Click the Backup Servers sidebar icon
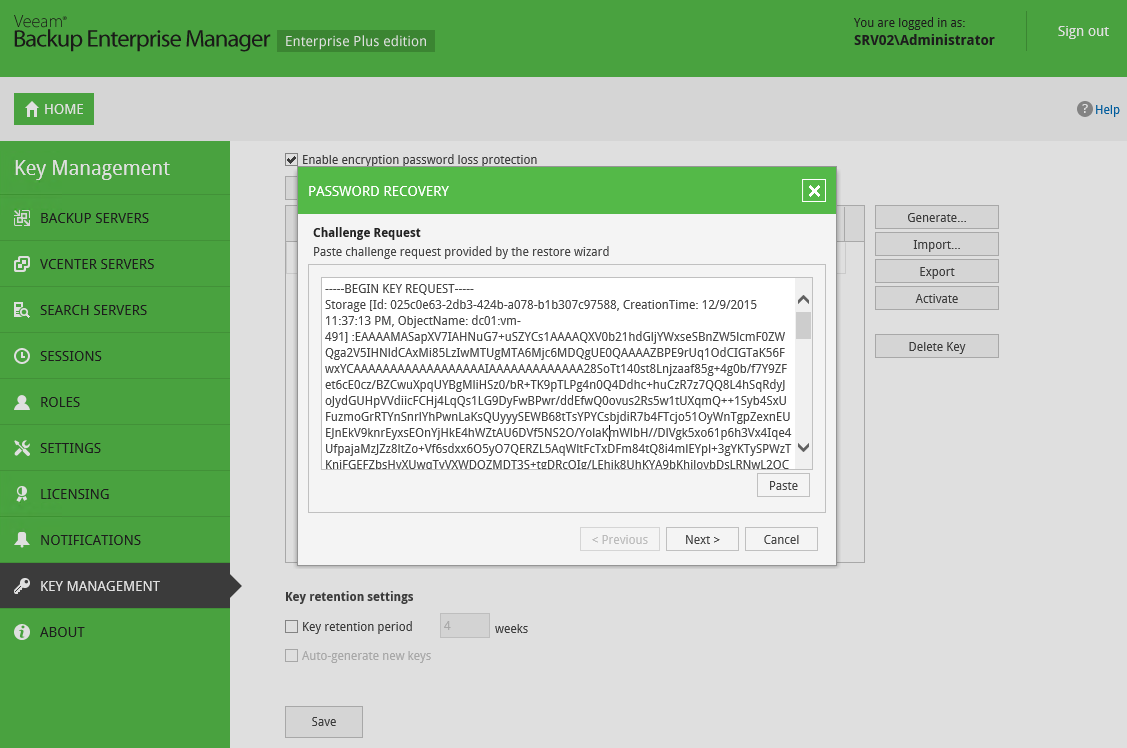The image size is (1127, 748). click(x=21, y=218)
